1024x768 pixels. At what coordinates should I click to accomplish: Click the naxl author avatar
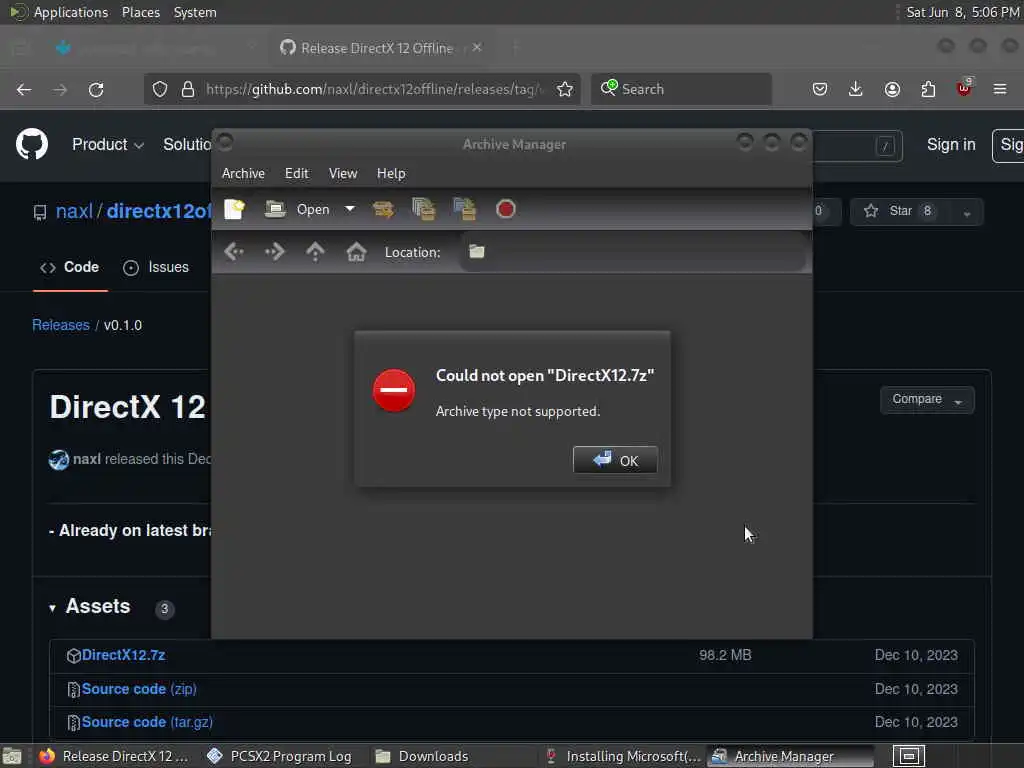pyautogui.click(x=59, y=460)
